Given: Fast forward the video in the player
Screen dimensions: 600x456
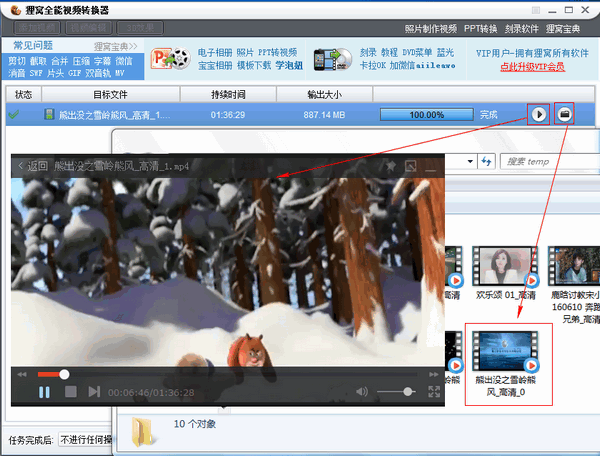Looking at the screenshot, I should click(434, 375).
